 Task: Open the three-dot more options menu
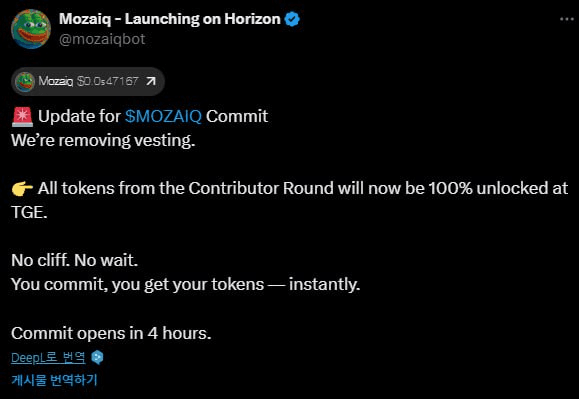(567, 19)
